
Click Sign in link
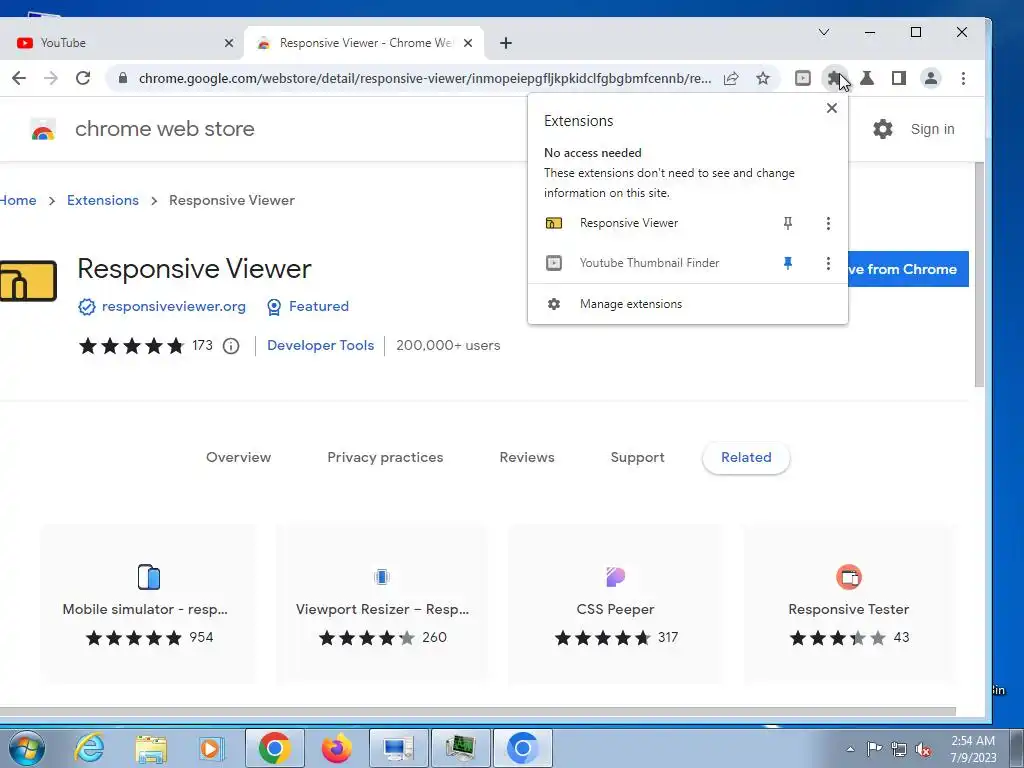pyautogui.click(x=933, y=129)
